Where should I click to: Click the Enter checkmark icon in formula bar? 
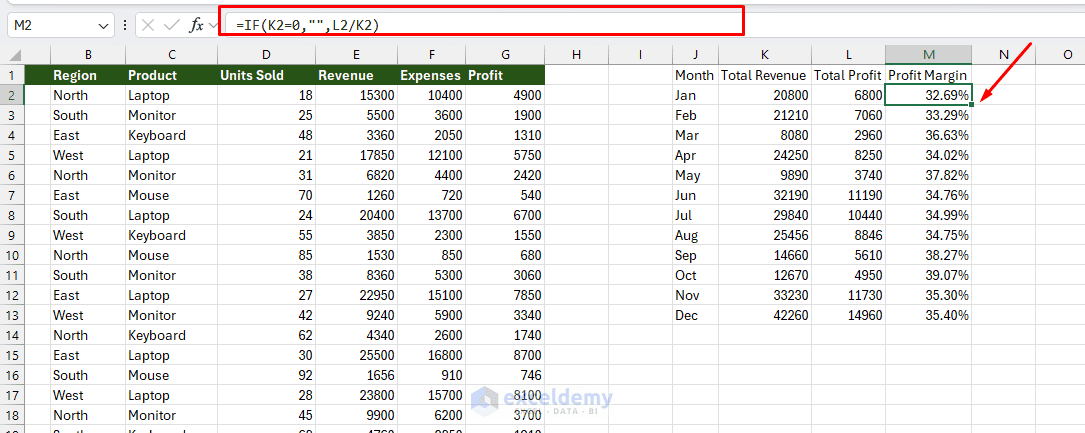[x=172, y=26]
